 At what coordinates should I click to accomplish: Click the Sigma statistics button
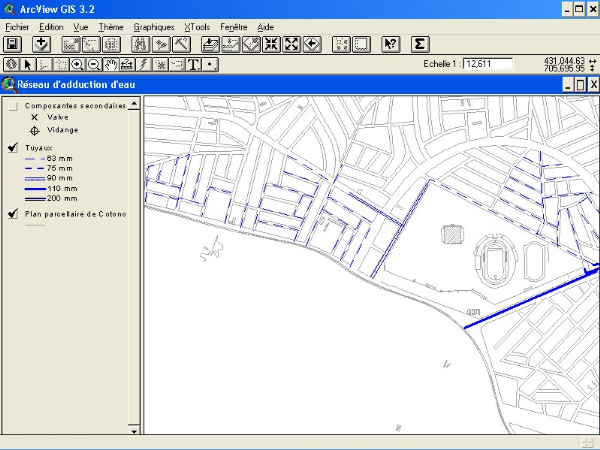[x=420, y=44]
